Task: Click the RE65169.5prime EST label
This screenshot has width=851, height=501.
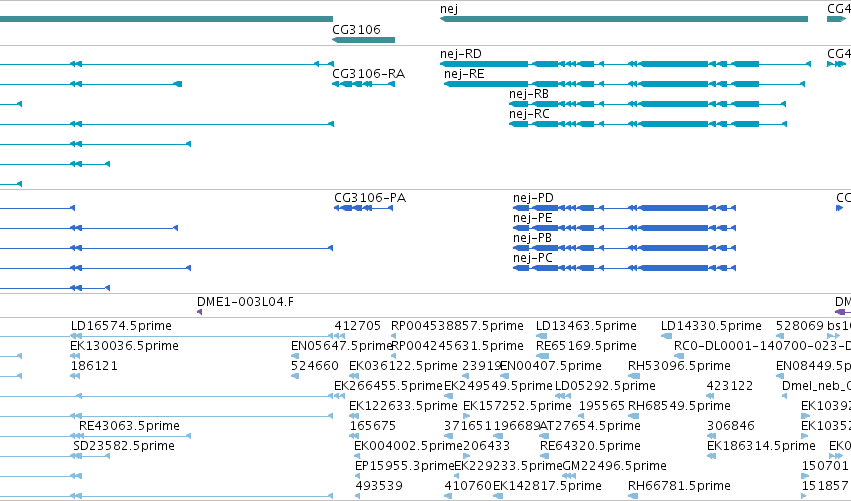Action: (x=586, y=346)
